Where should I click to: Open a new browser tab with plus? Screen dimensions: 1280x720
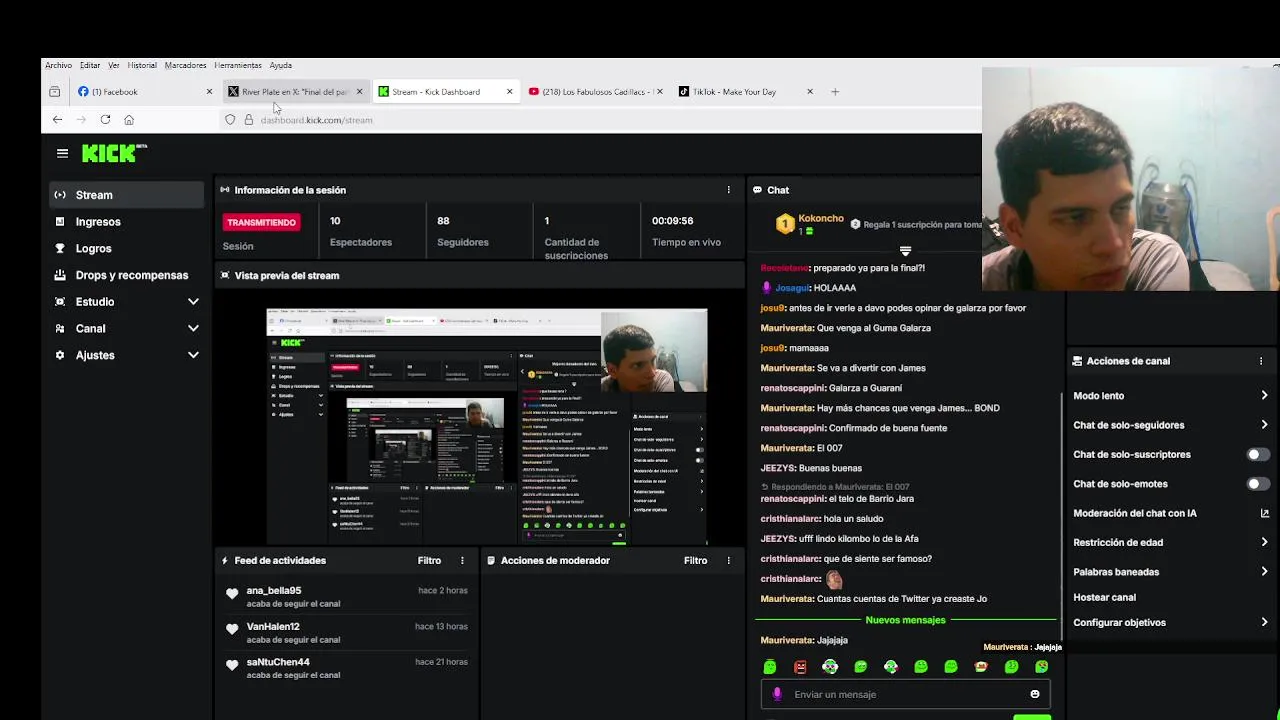(835, 91)
